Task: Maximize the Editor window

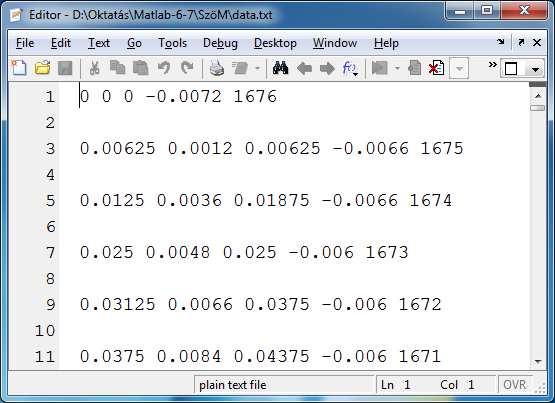Action: click(x=487, y=11)
